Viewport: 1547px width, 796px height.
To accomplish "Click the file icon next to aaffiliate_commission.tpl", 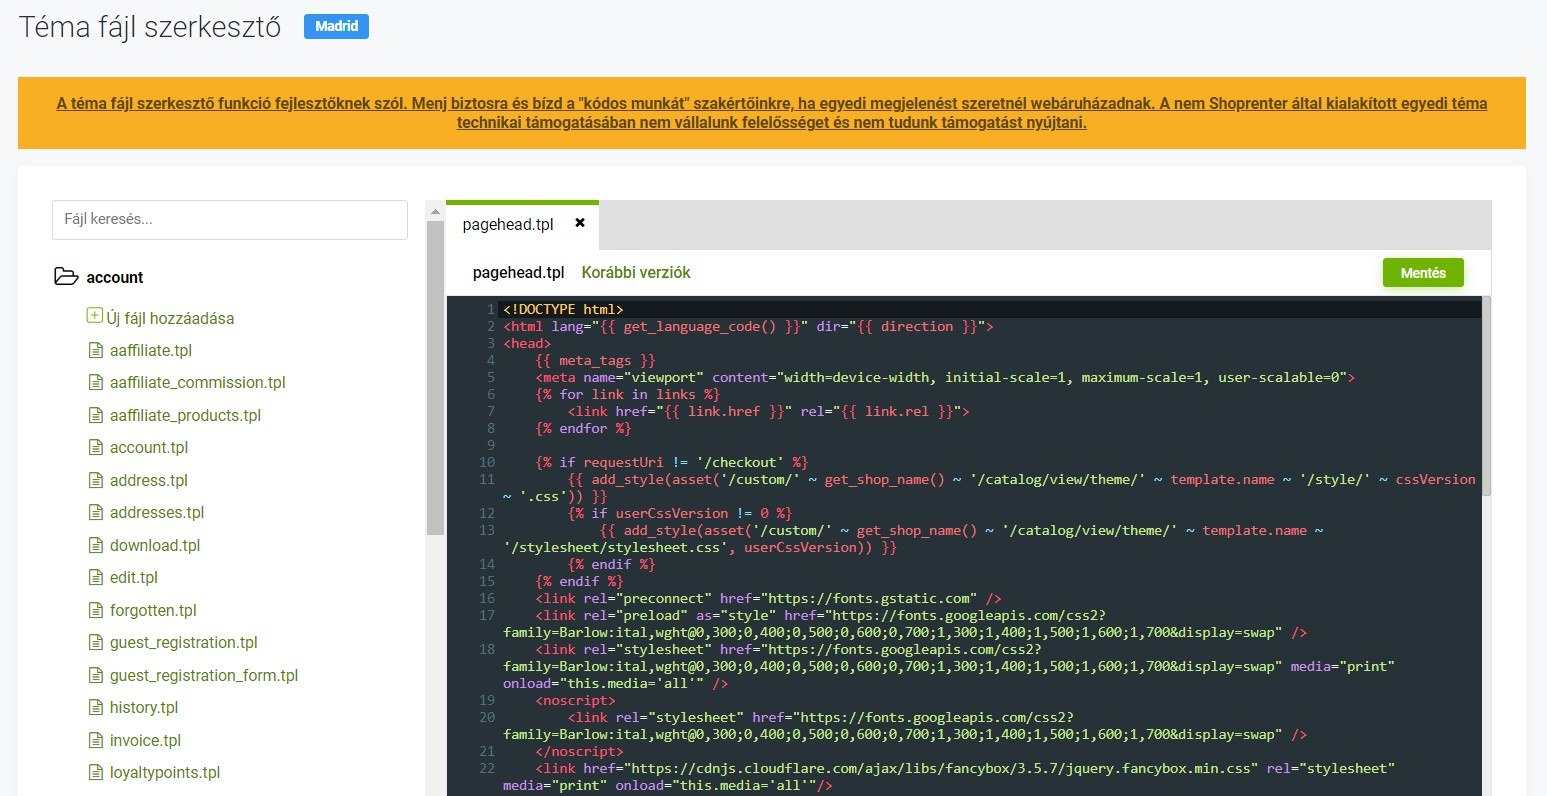I will point(96,382).
